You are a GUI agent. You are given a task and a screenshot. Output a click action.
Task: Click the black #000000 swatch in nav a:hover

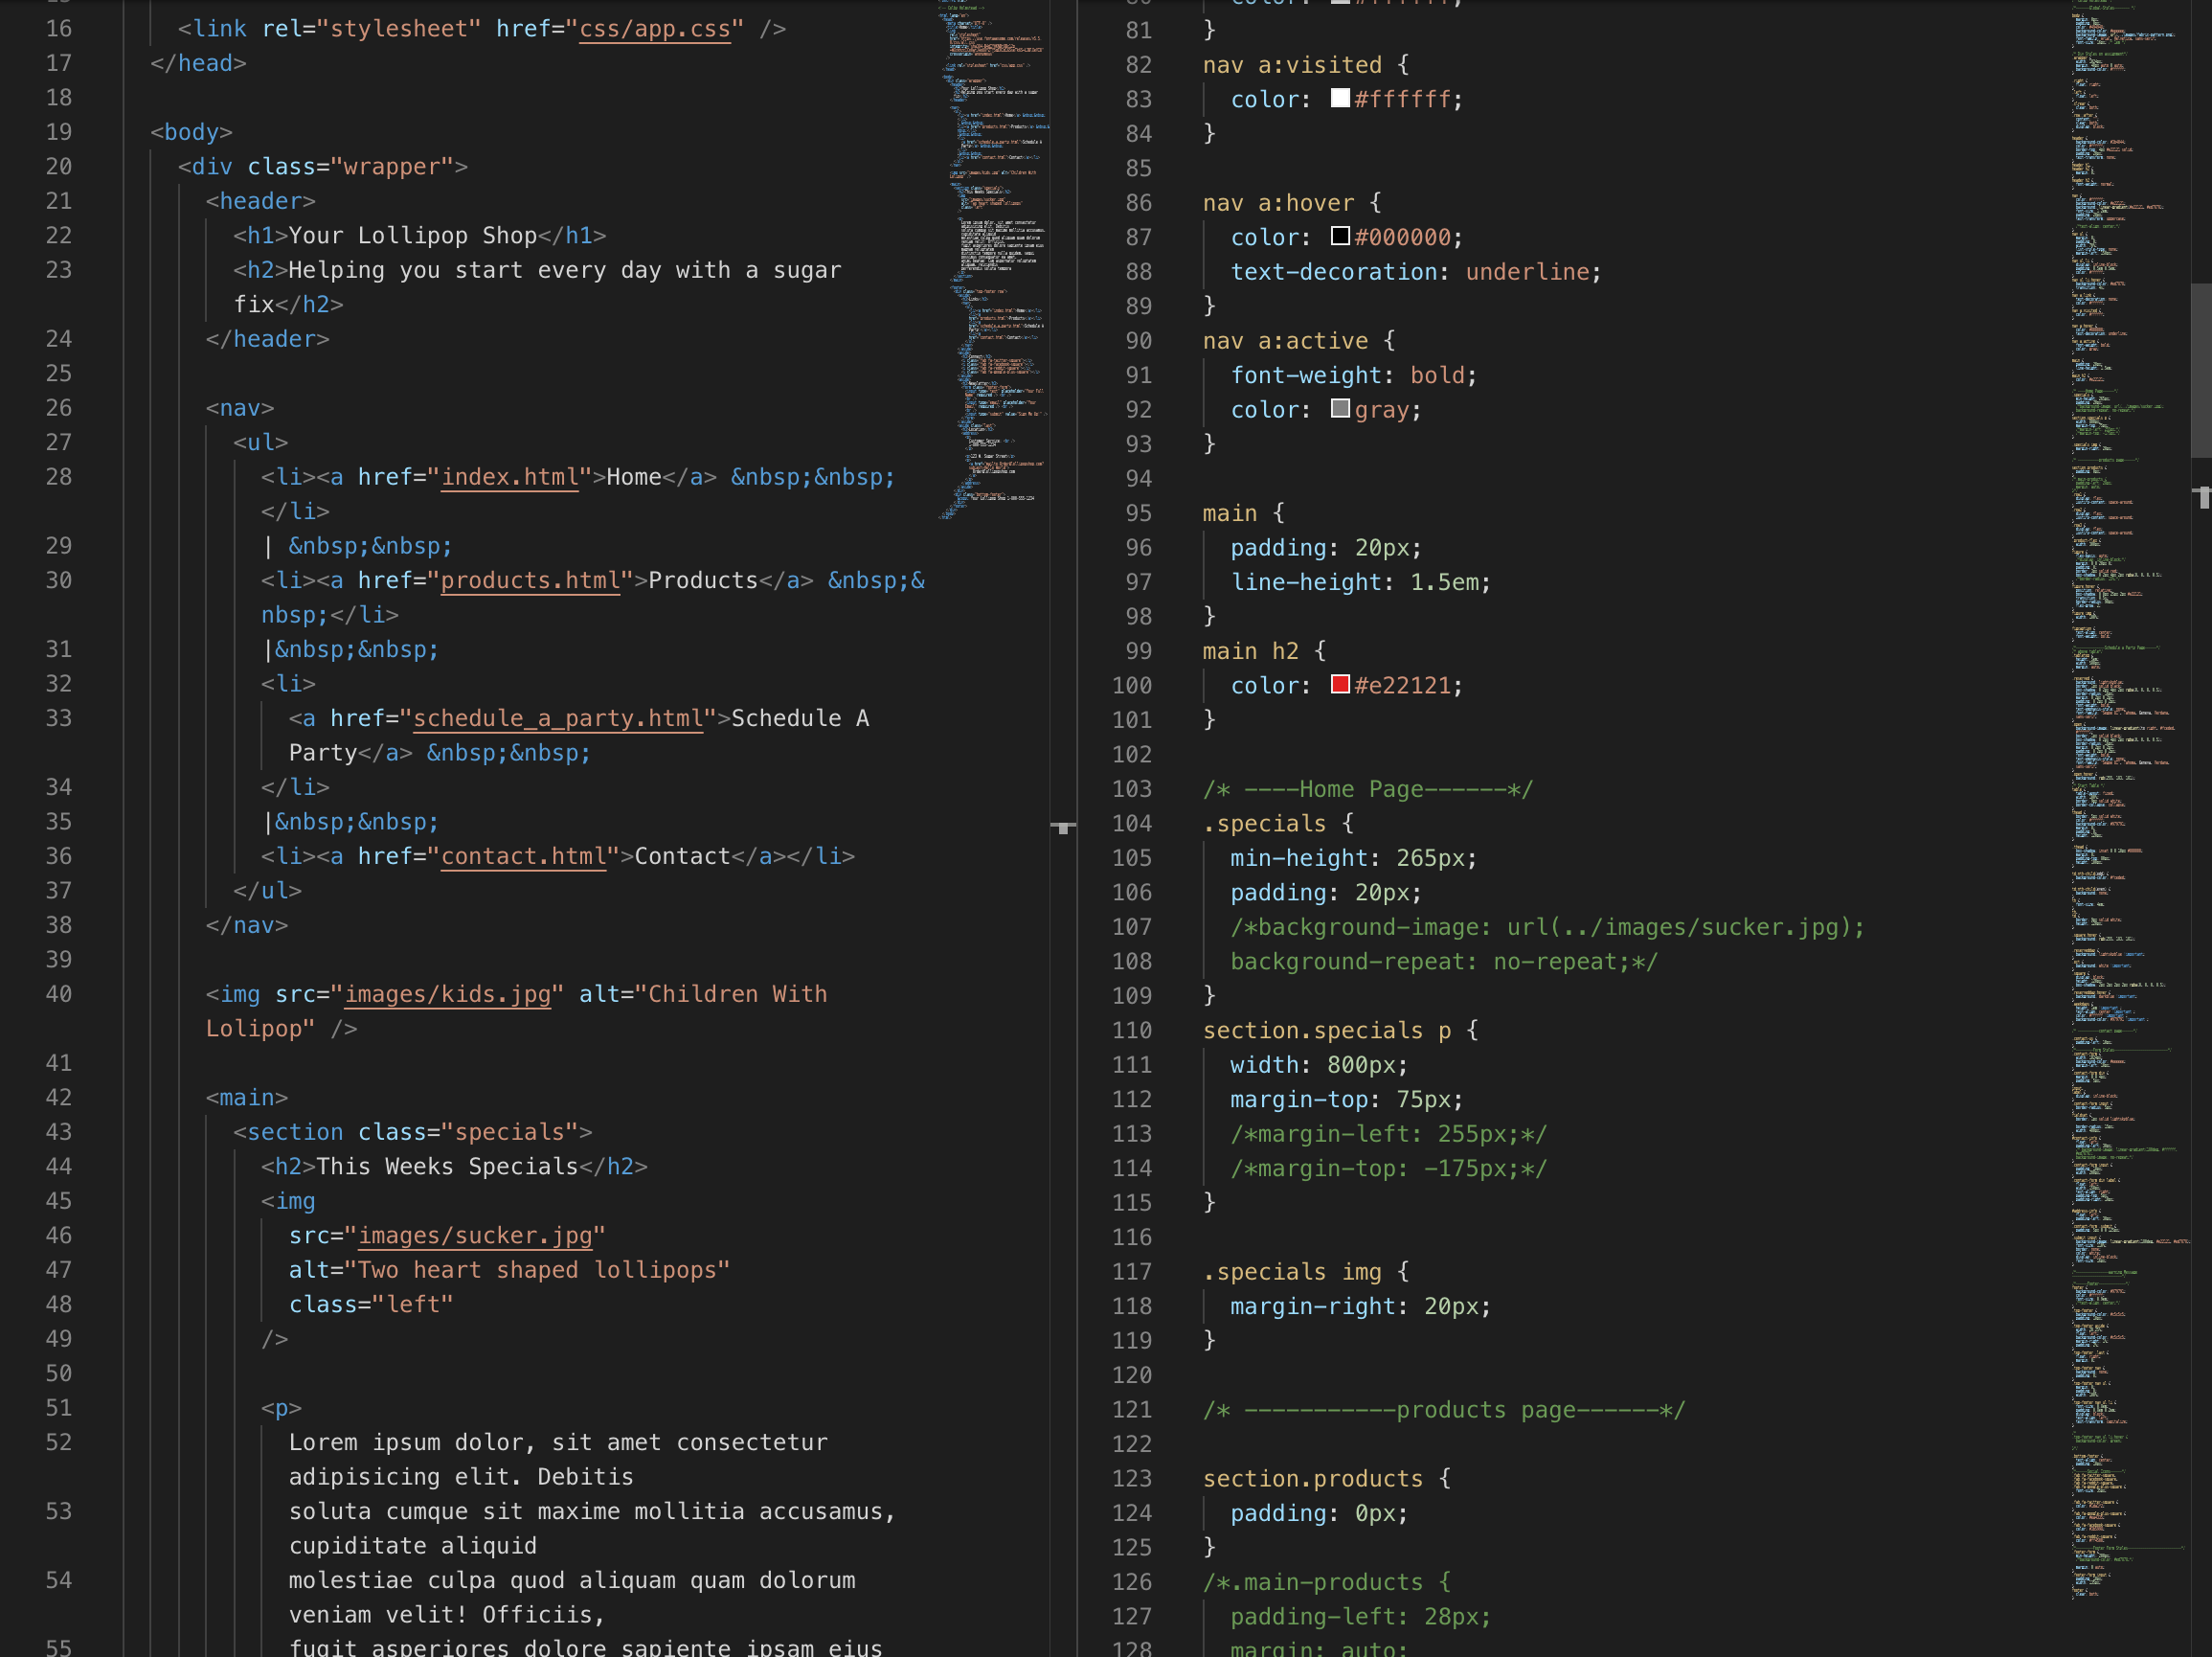point(1340,237)
